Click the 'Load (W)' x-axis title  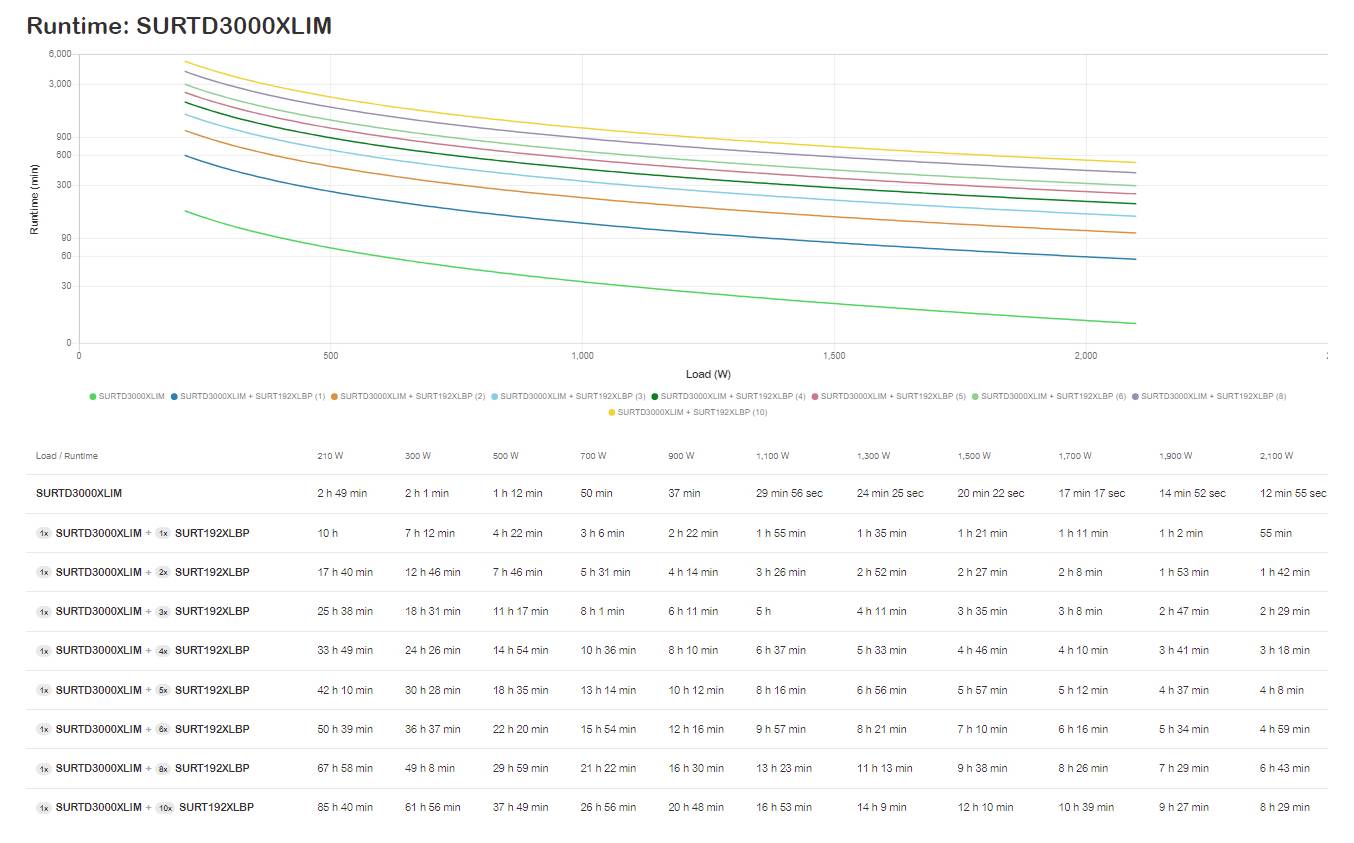(x=708, y=374)
